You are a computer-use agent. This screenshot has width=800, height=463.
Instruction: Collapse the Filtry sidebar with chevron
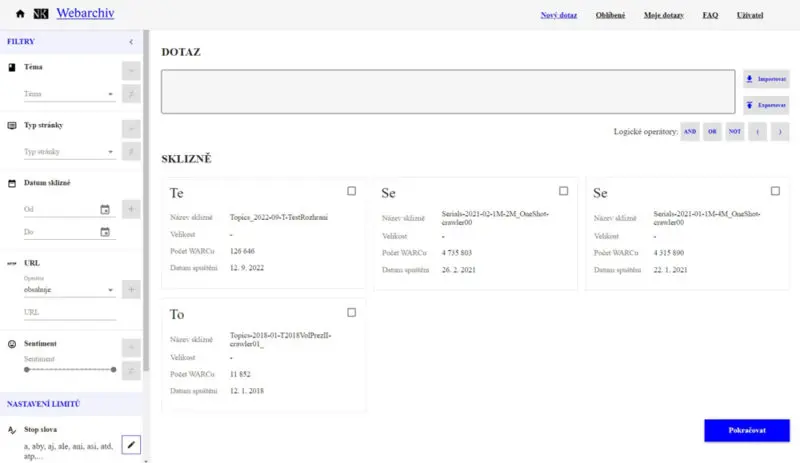pos(131,42)
